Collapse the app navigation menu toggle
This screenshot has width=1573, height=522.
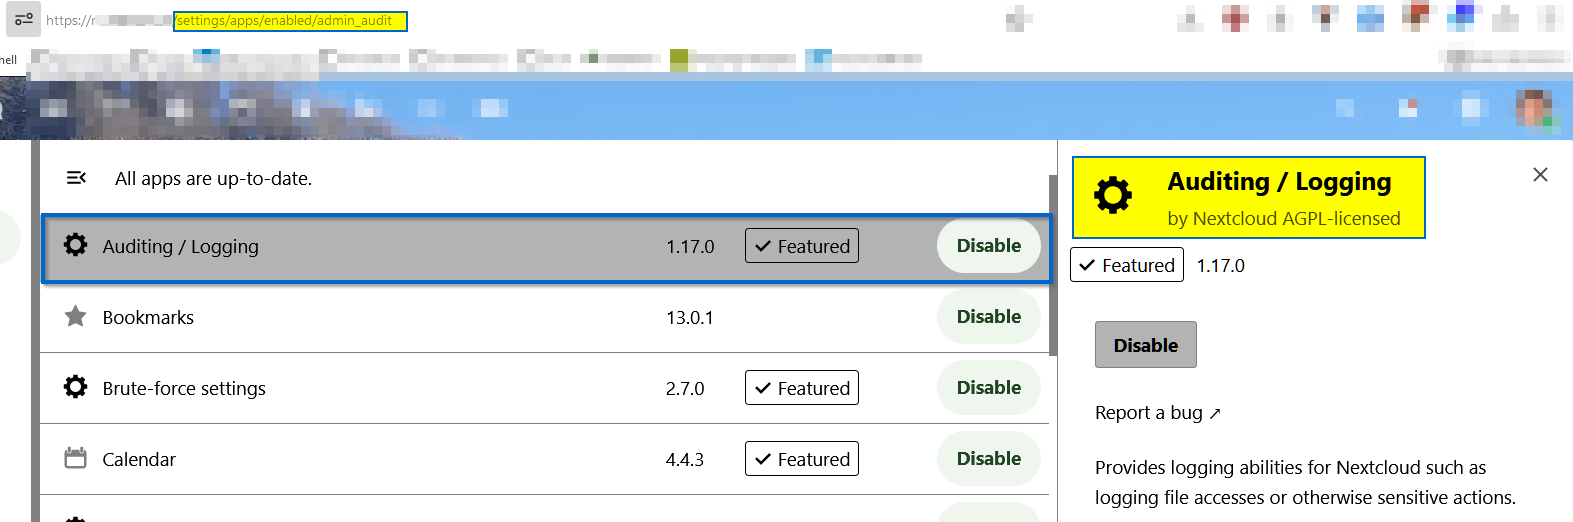click(x=76, y=178)
